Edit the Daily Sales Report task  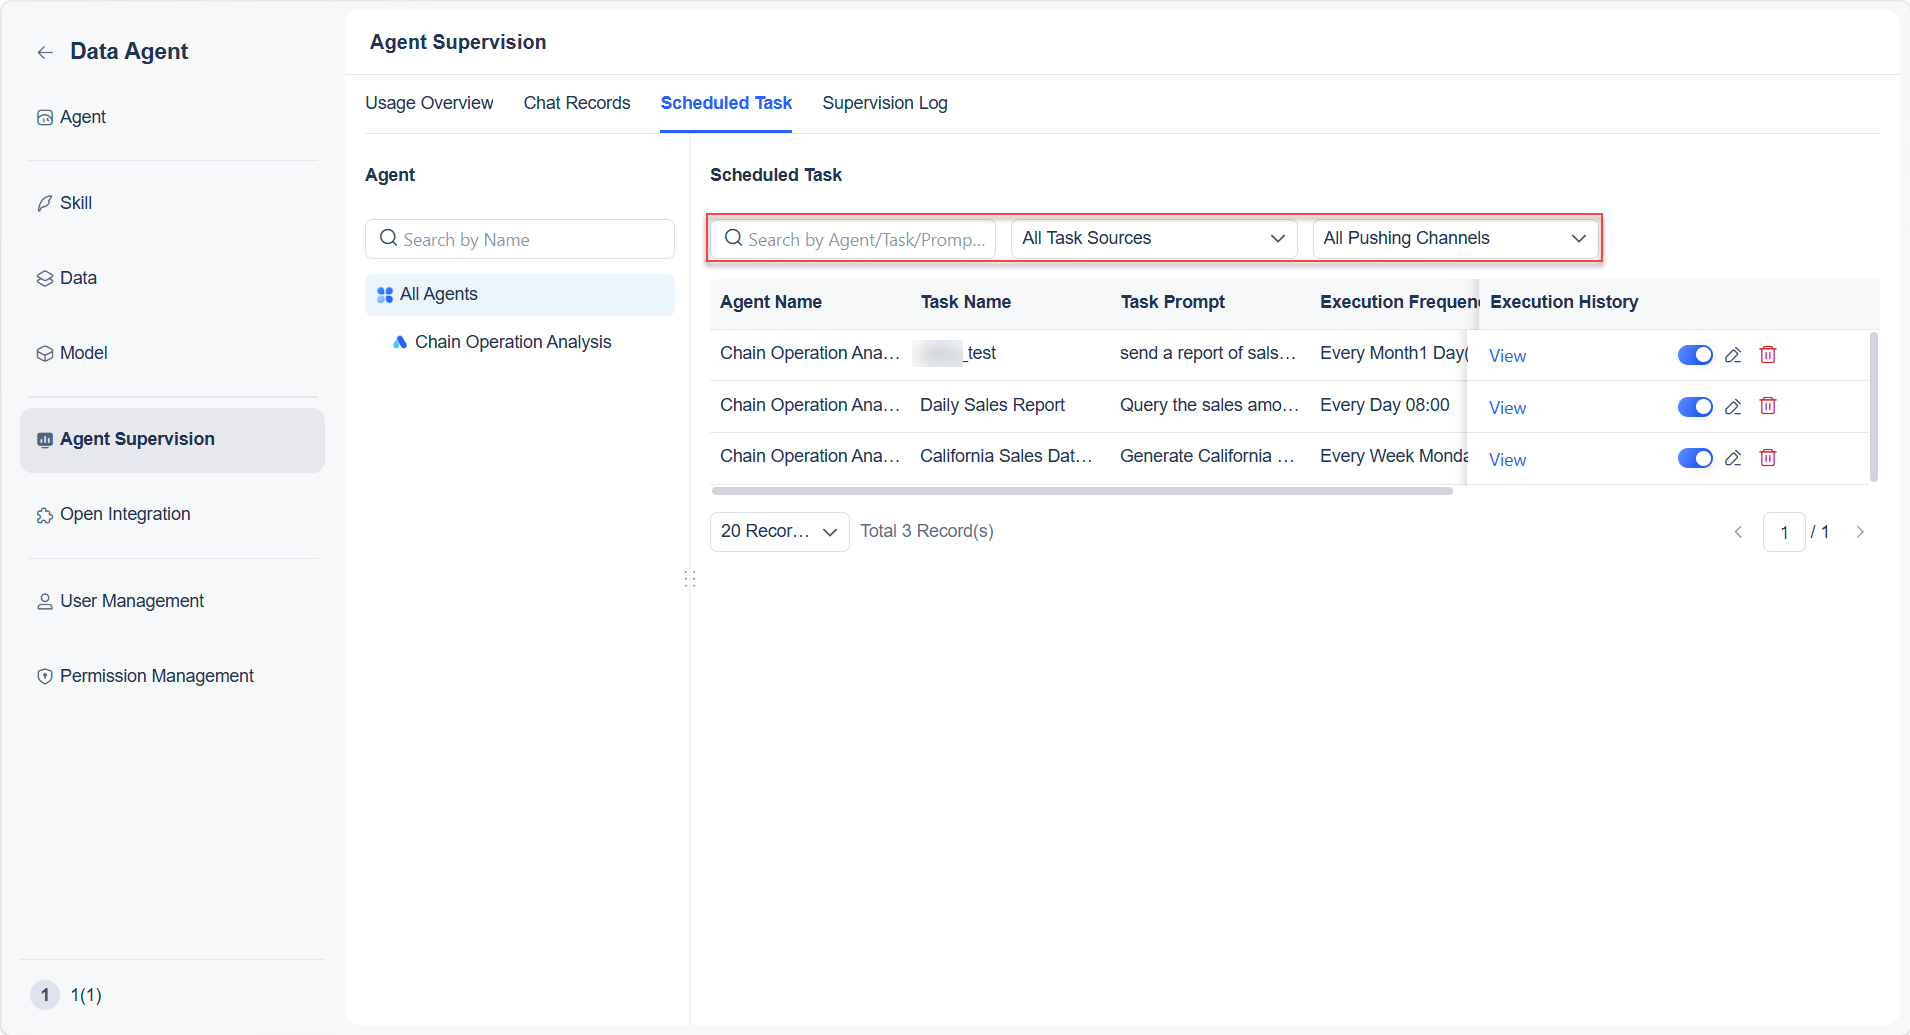tap(1733, 407)
